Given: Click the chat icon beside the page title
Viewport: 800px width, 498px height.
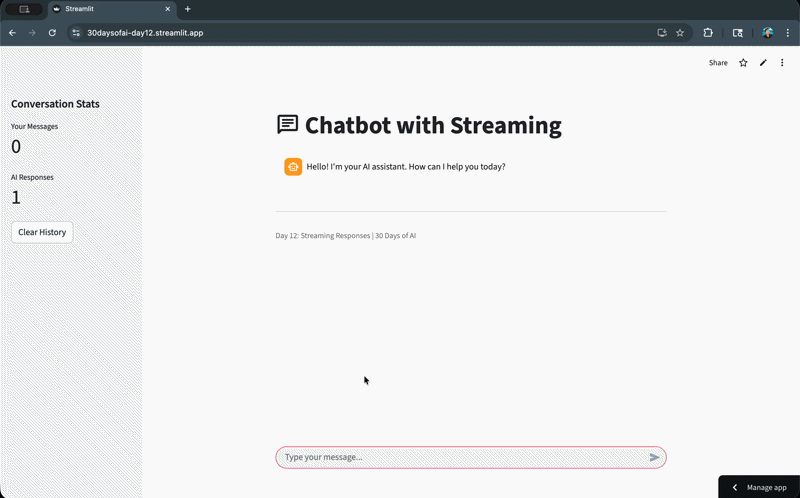Looking at the screenshot, I should click(287, 125).
